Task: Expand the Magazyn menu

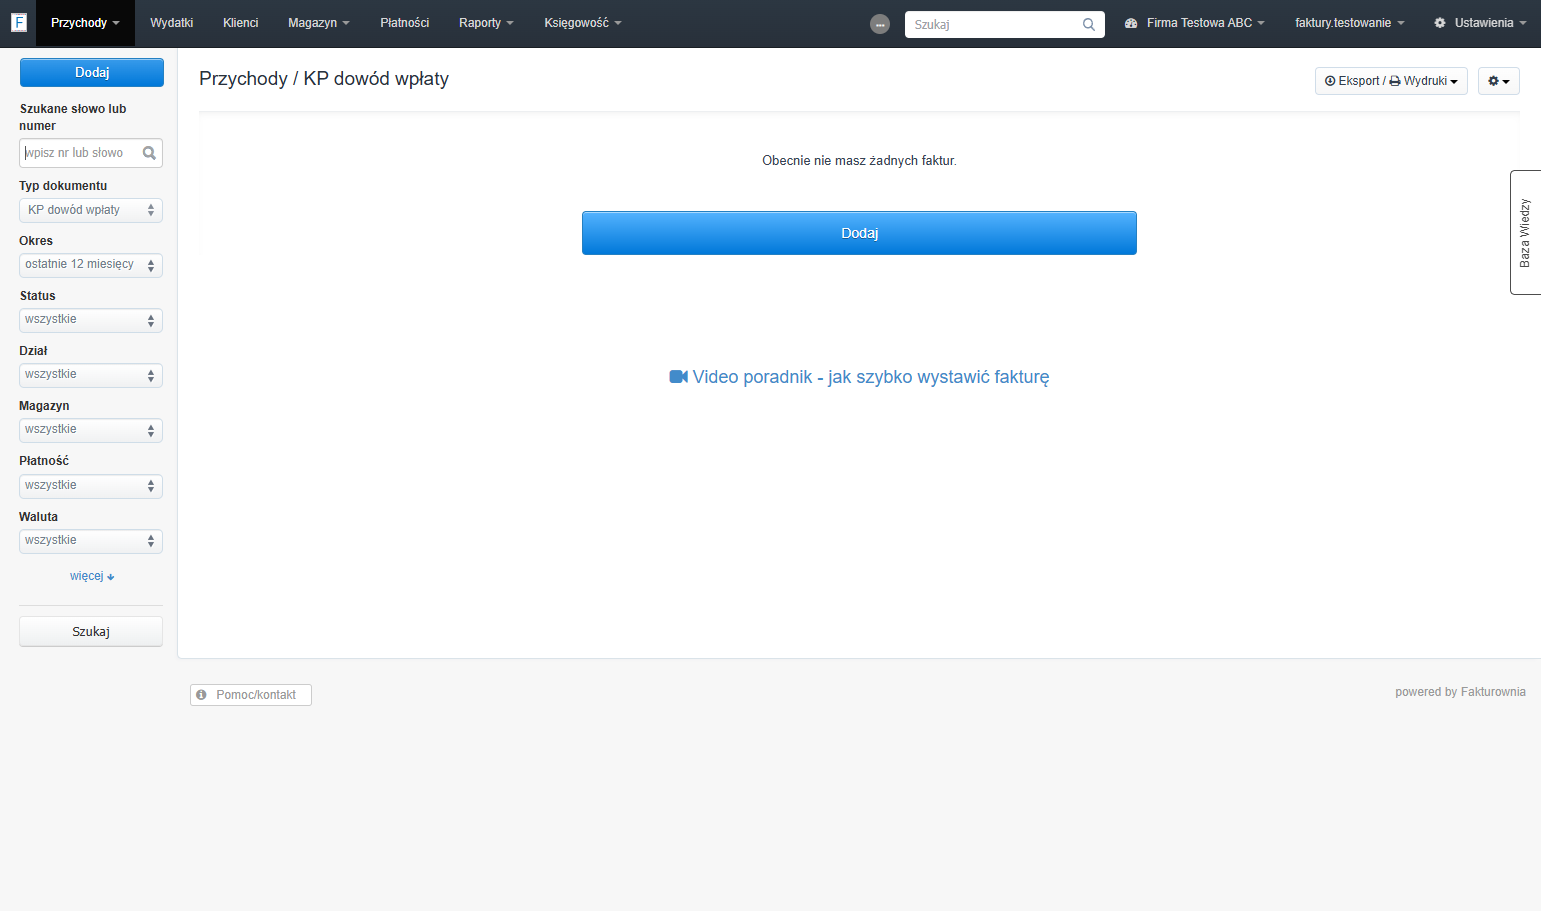Action: point(319,23)
